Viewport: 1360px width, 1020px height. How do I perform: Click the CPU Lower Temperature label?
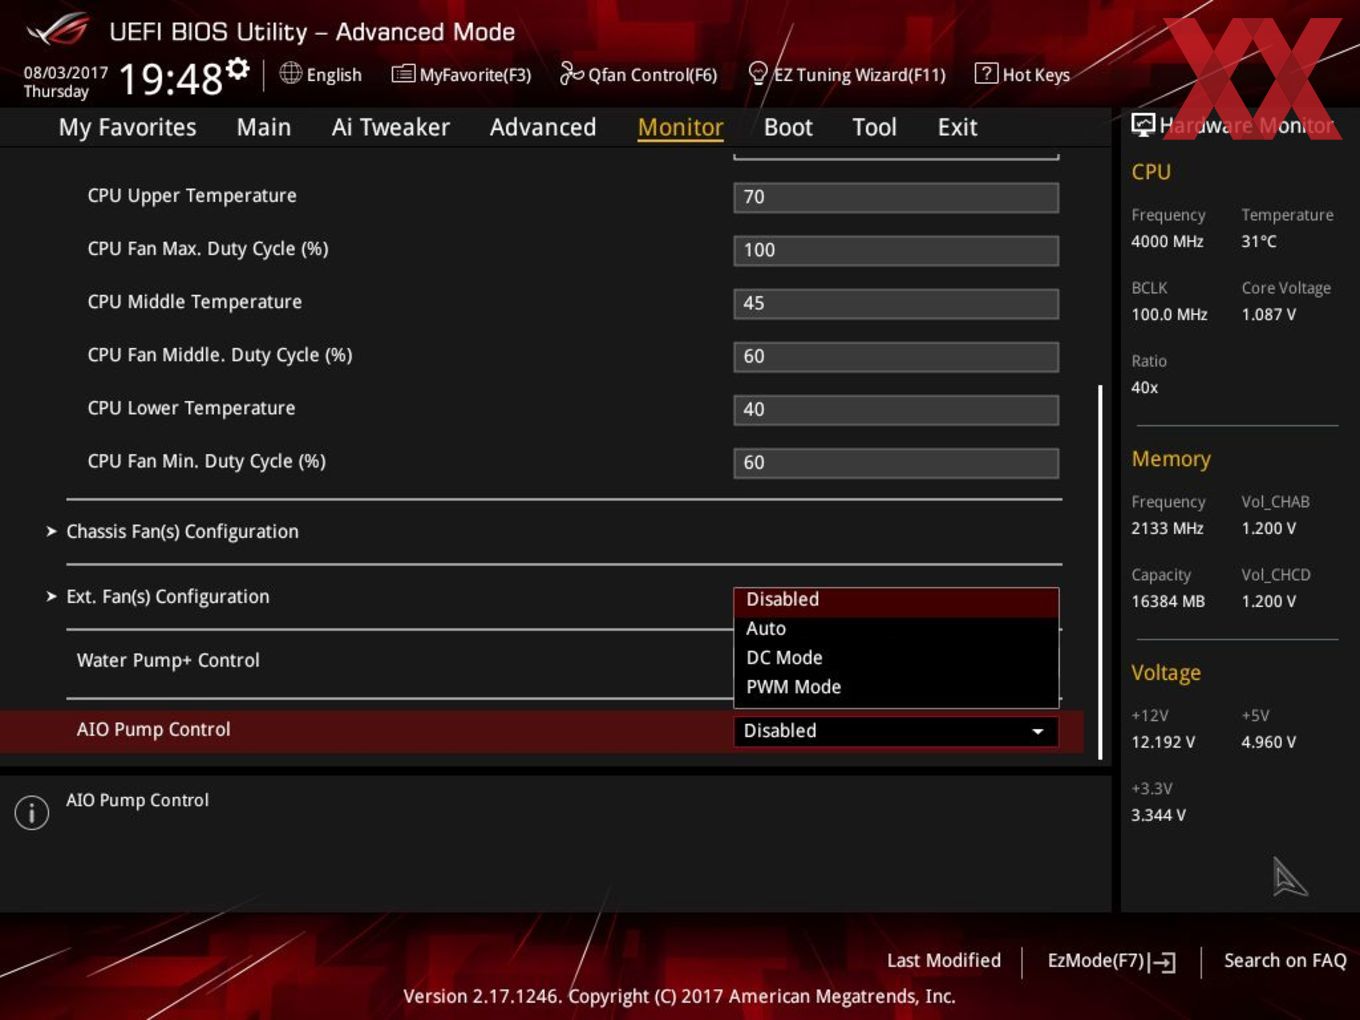pyautogui.click(x=191, y=408)
